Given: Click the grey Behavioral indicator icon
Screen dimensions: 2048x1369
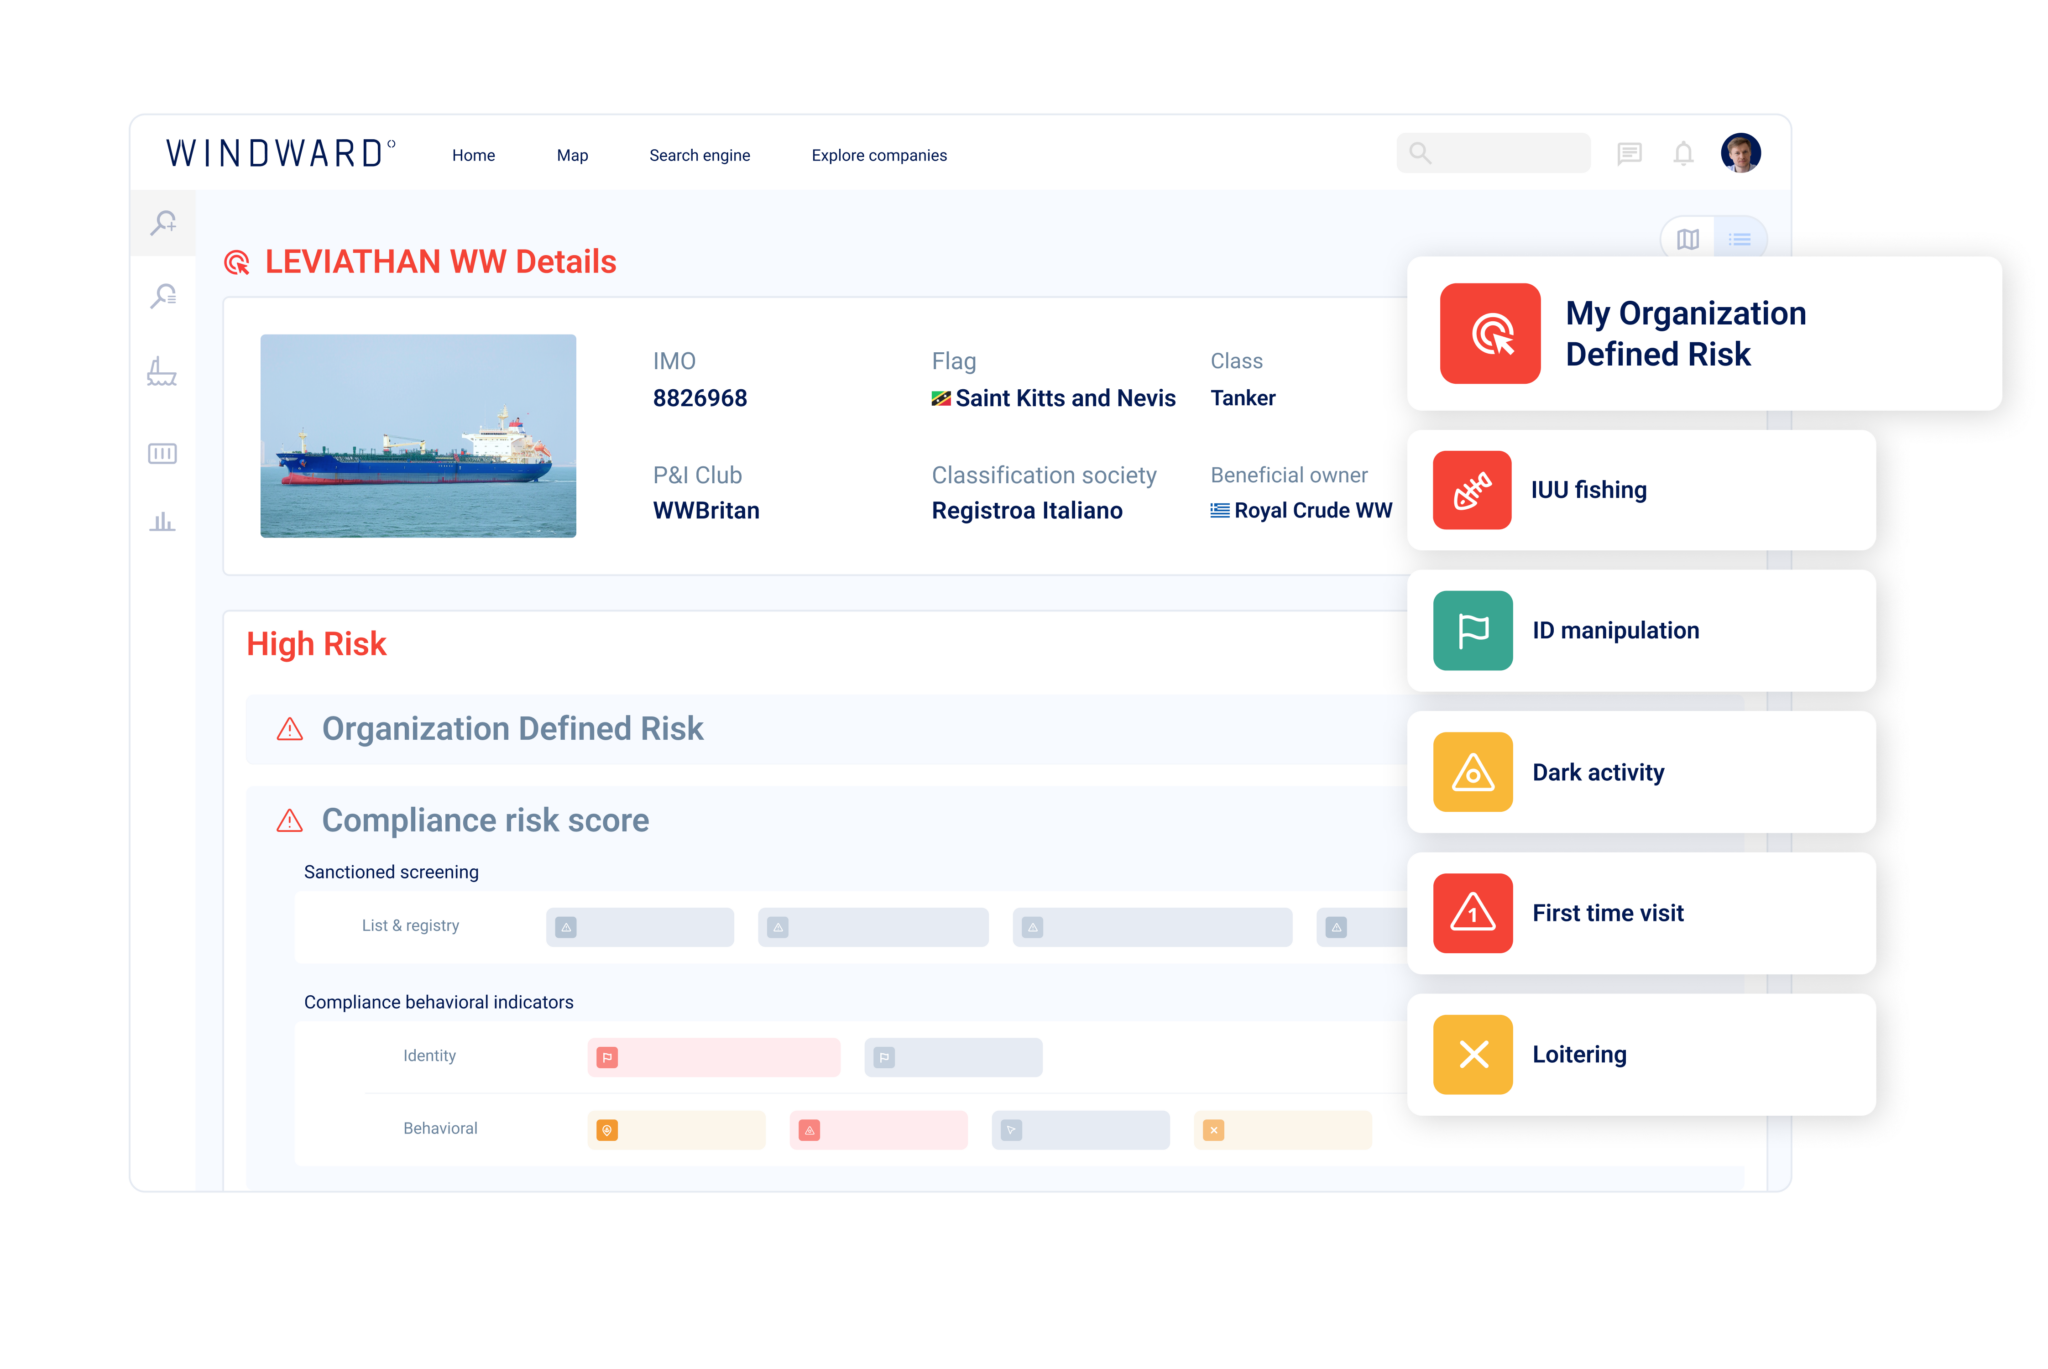Looking at the screenshot, I should (x=1012, y=1130).
